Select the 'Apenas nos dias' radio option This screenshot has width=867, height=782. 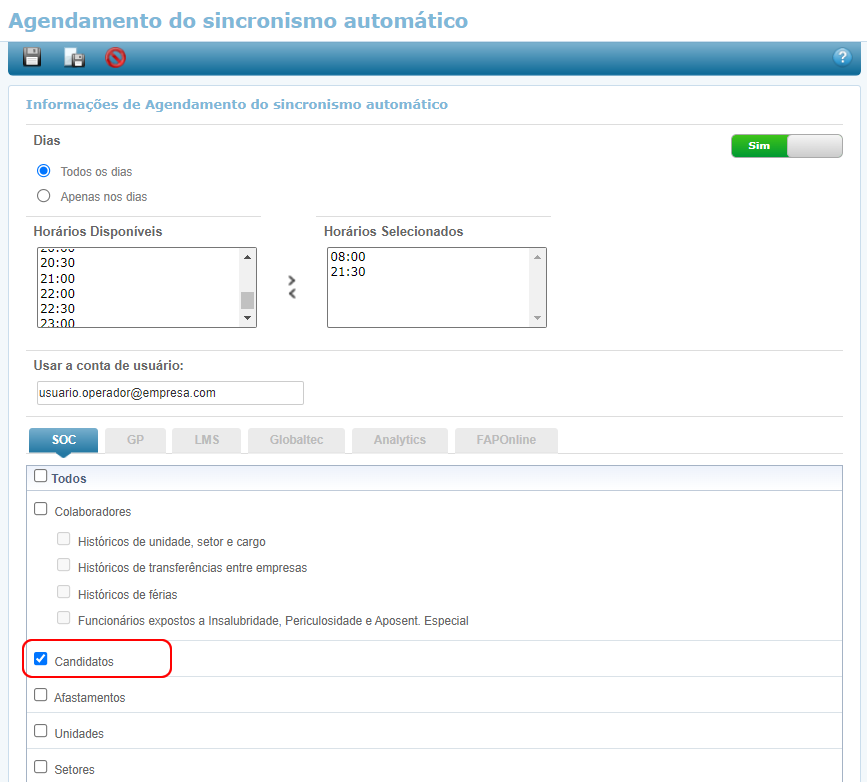[x=43, y=196]
